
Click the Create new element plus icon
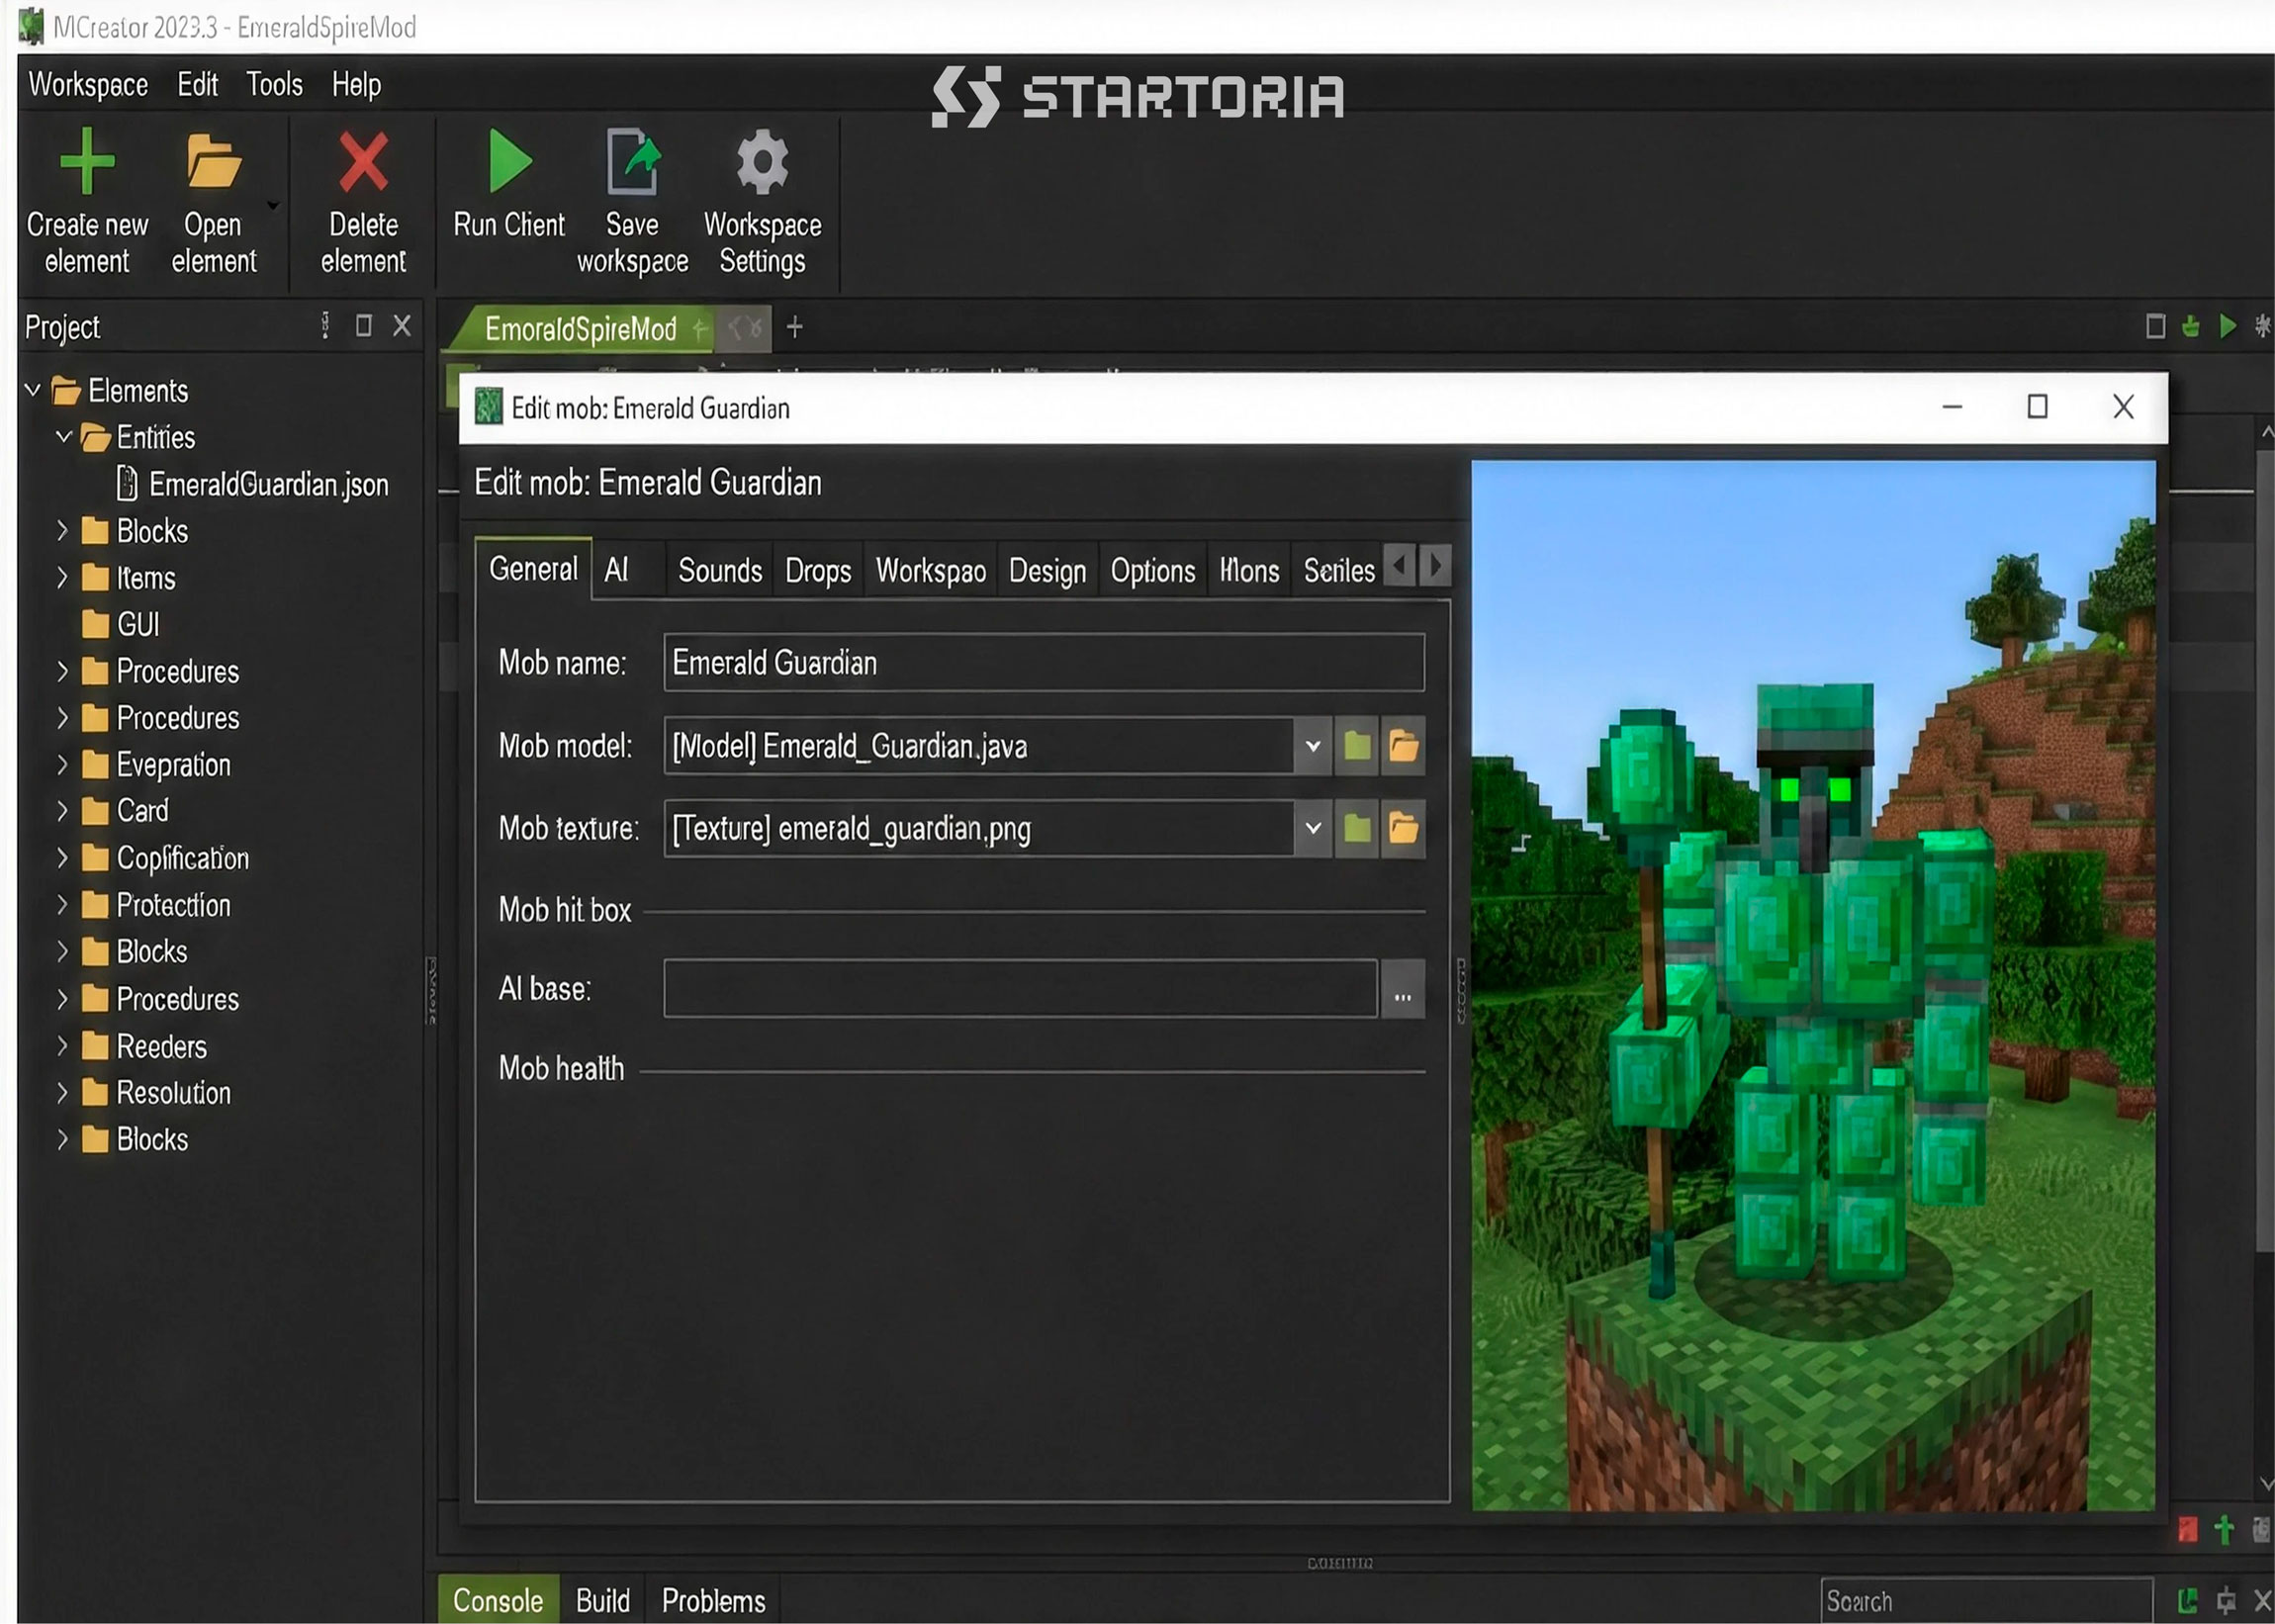[87, 161]
